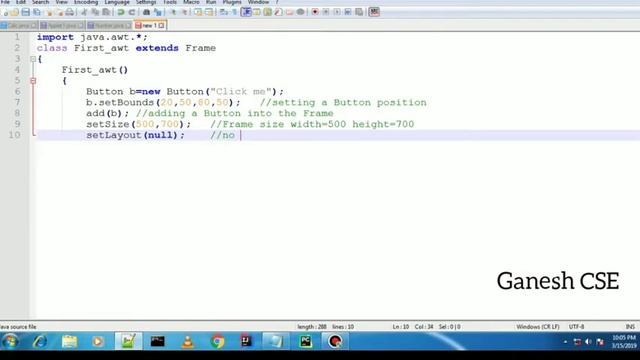Click the Print toolbar icon
This screenshot has width=640, height=360.
click(70, 12)
